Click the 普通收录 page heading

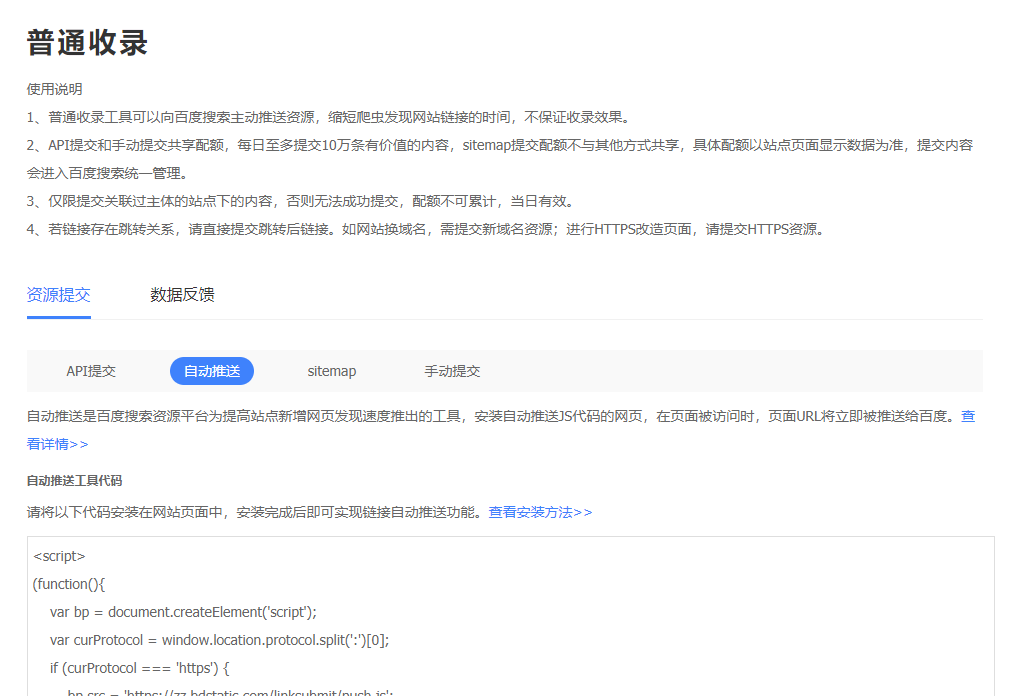(x=87, y=43)
